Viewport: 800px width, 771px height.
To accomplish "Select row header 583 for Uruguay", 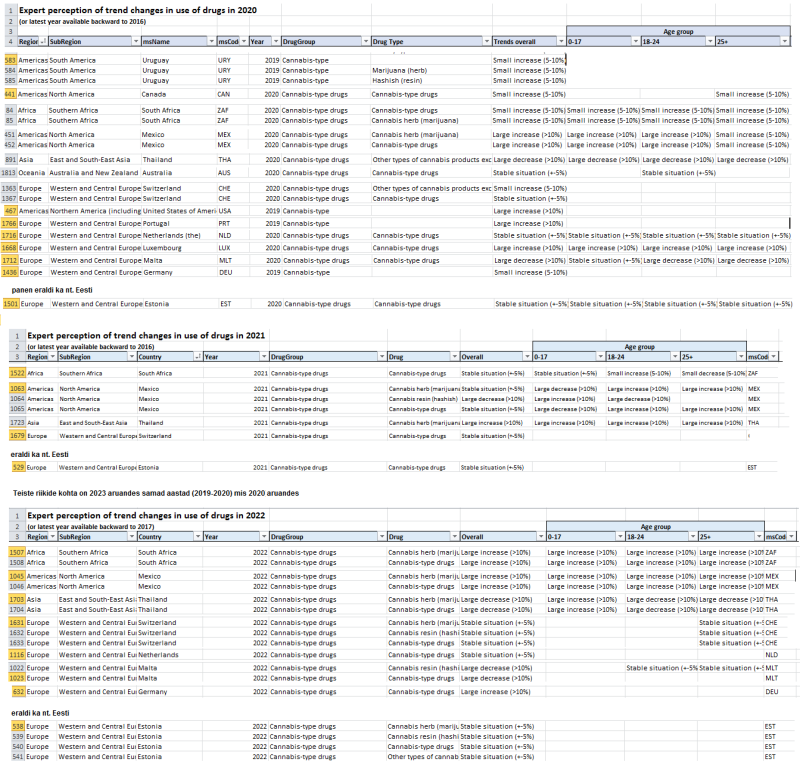I will 10,61.
